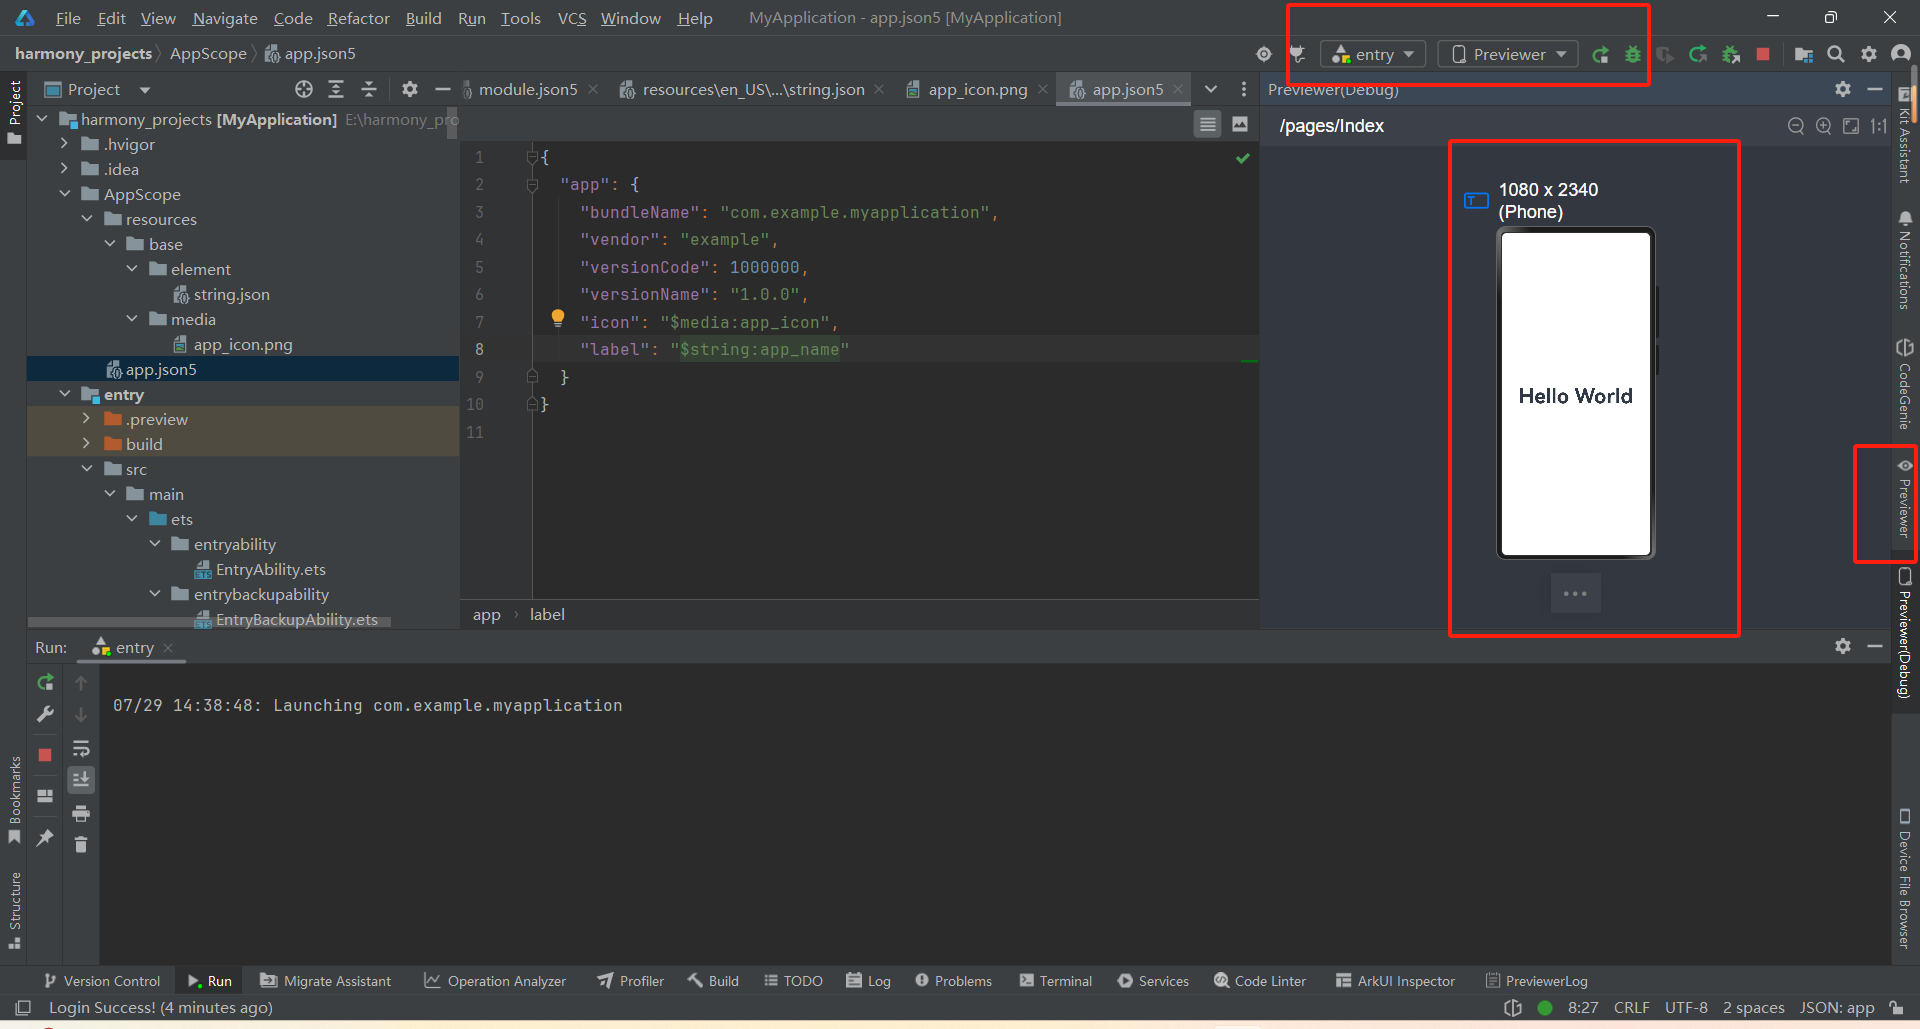Stop the process in Run panel
The width and height of the screenshot is (1920, 1029).
[45, 755]
